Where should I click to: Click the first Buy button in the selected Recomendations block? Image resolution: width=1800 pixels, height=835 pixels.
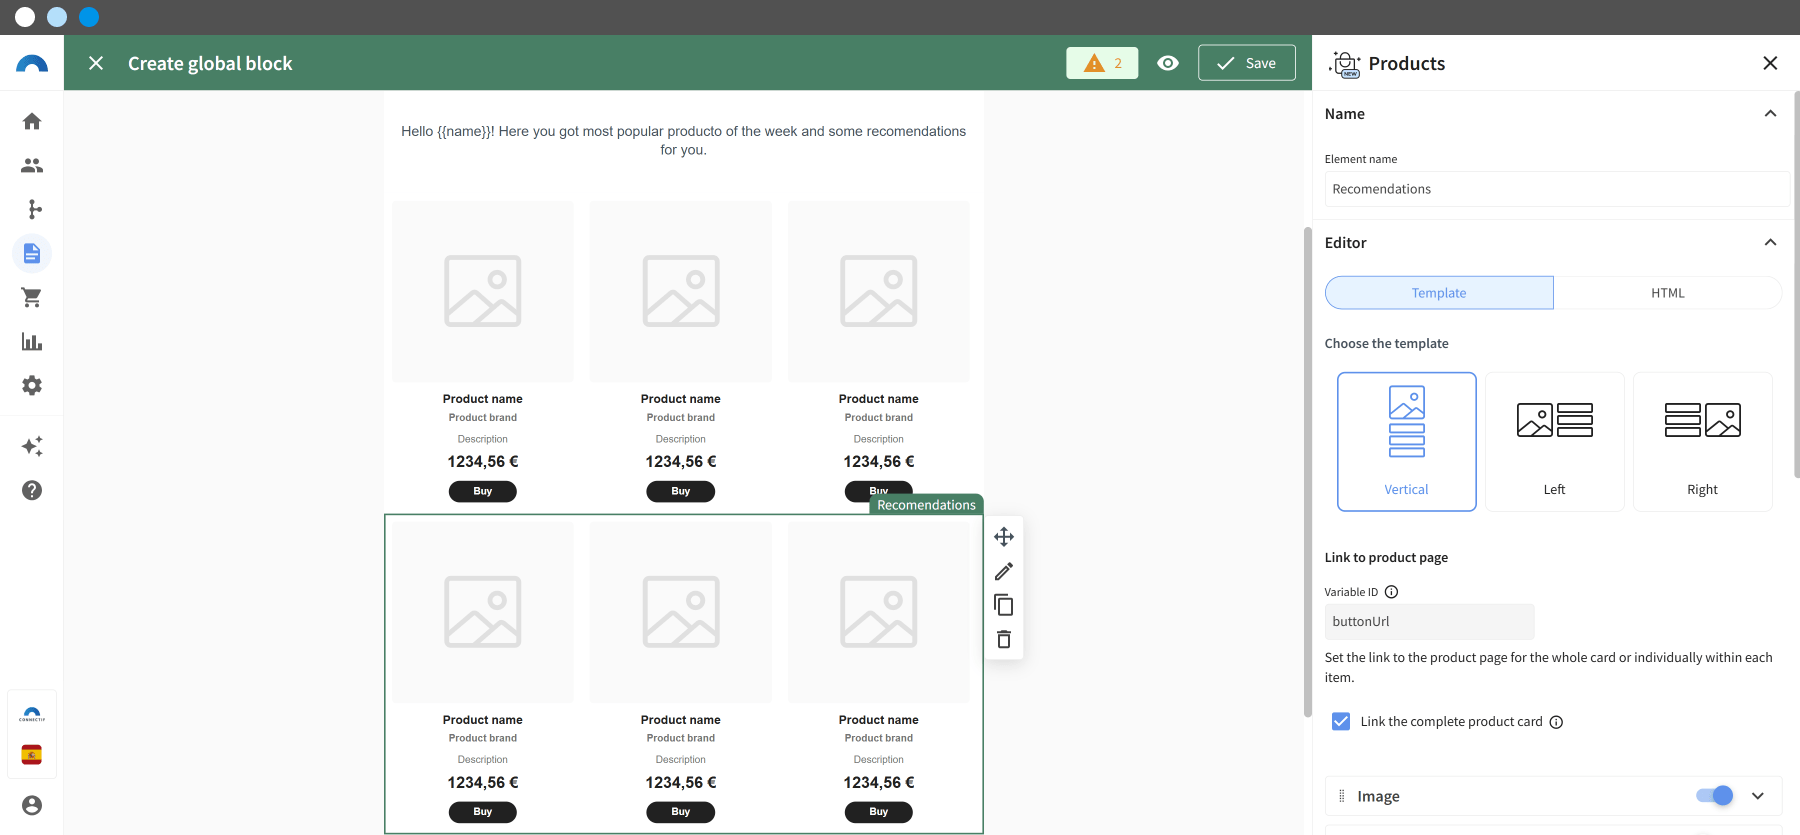click(x=482, y=812)
